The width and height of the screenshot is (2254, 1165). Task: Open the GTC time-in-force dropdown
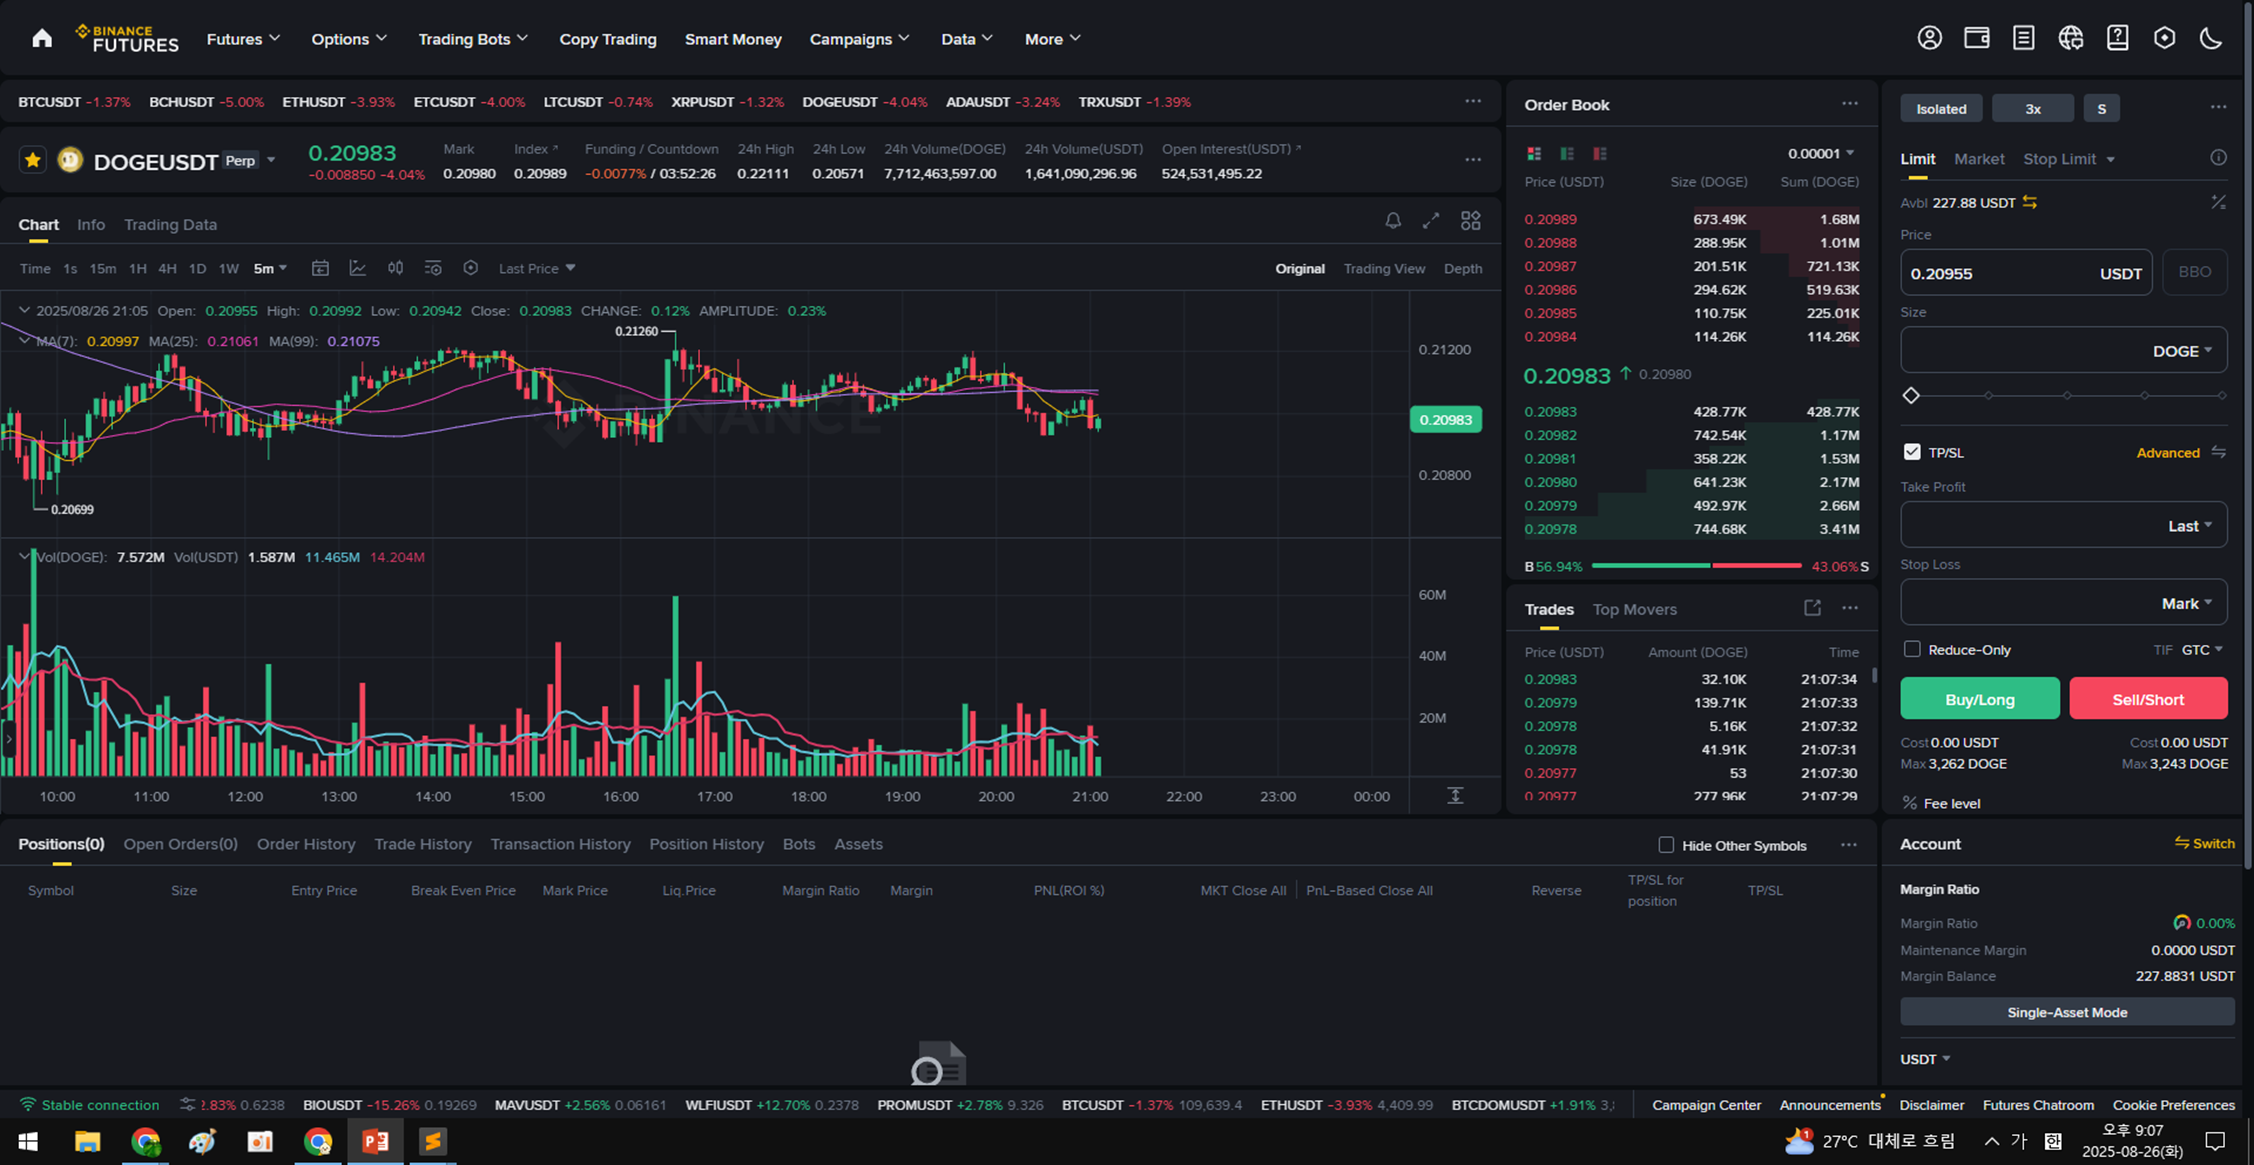pos(2202,650)
